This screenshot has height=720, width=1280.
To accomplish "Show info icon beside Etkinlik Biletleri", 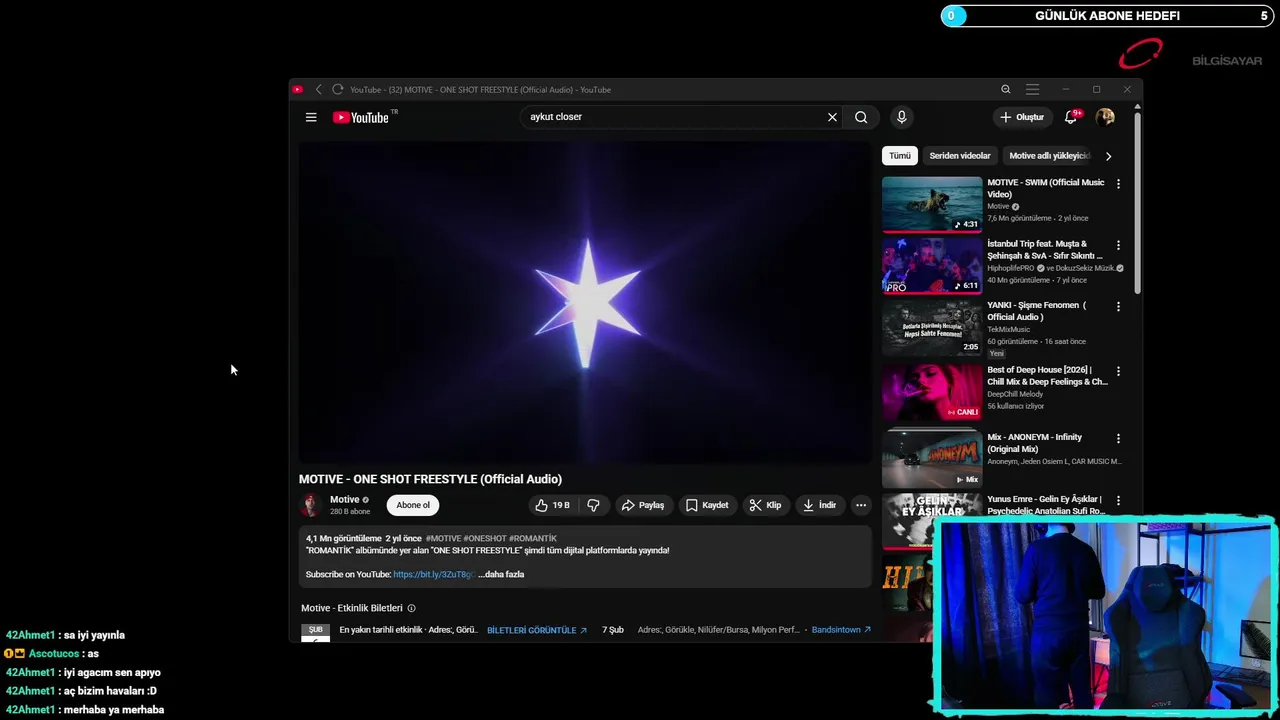I will (411, 608).
